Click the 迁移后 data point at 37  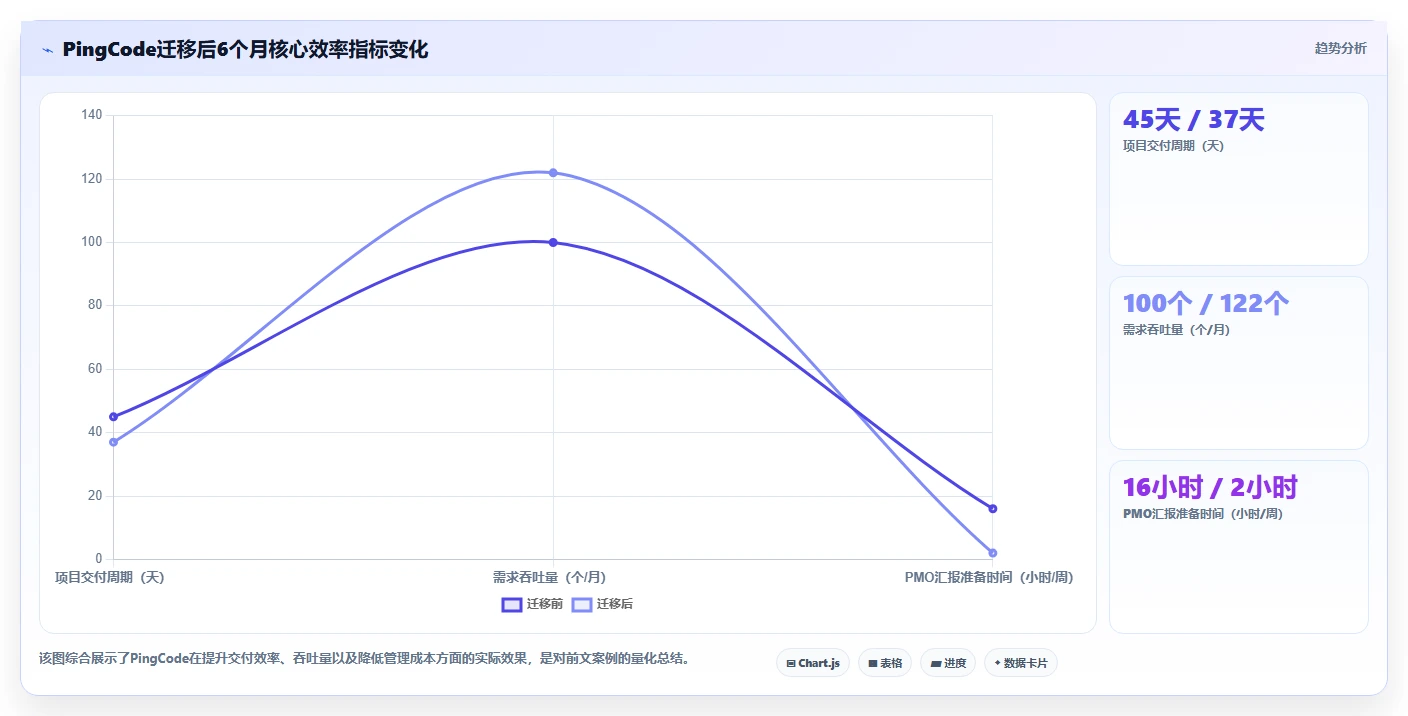(113, 442)
